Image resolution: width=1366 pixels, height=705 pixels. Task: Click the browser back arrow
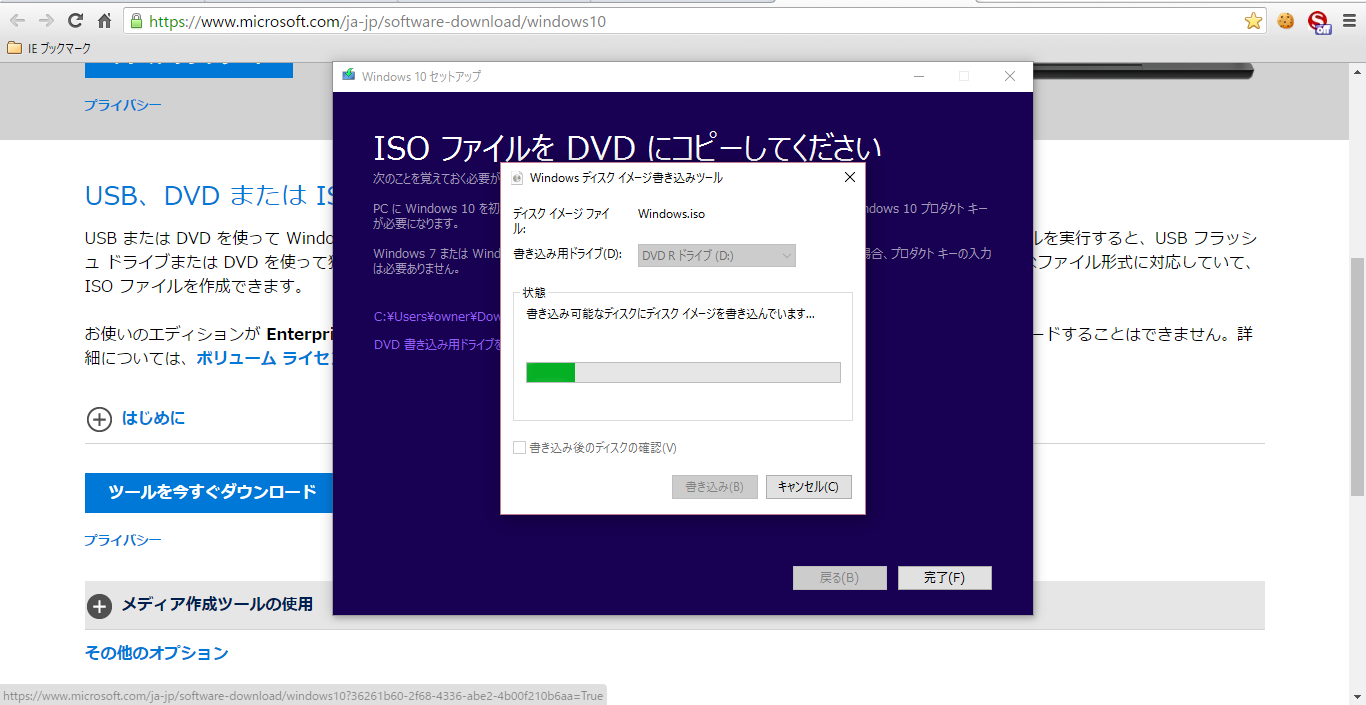point(18,21)
